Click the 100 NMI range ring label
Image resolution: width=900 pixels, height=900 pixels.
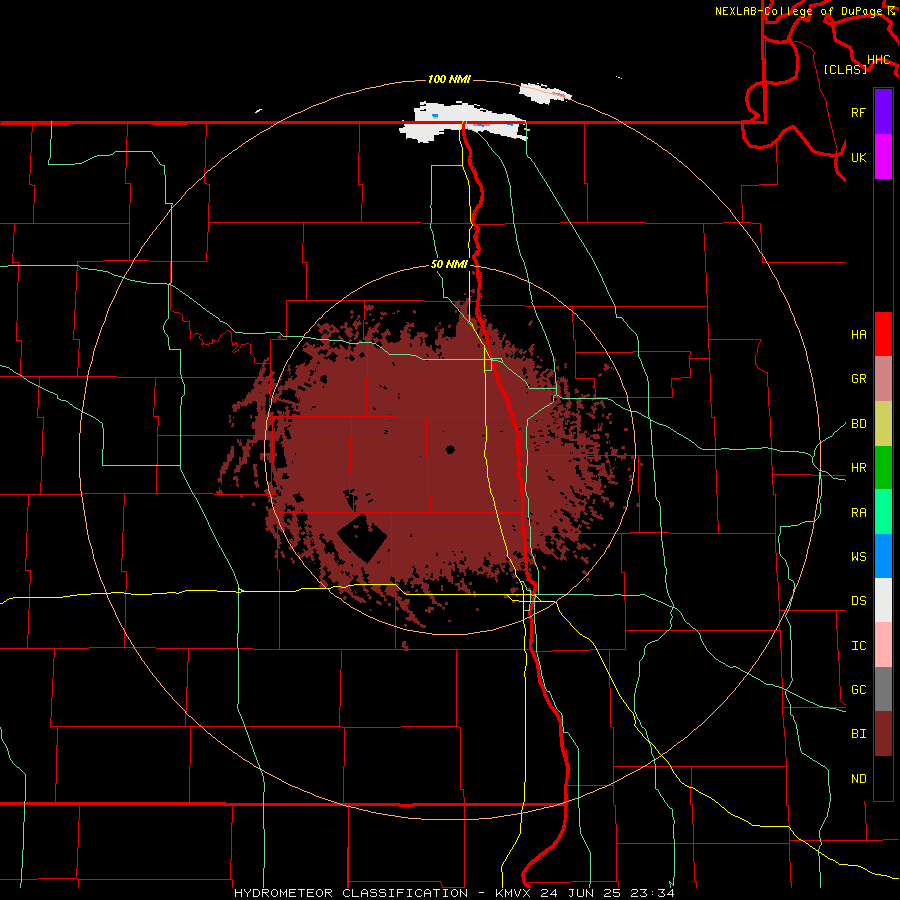click(449, 79)
